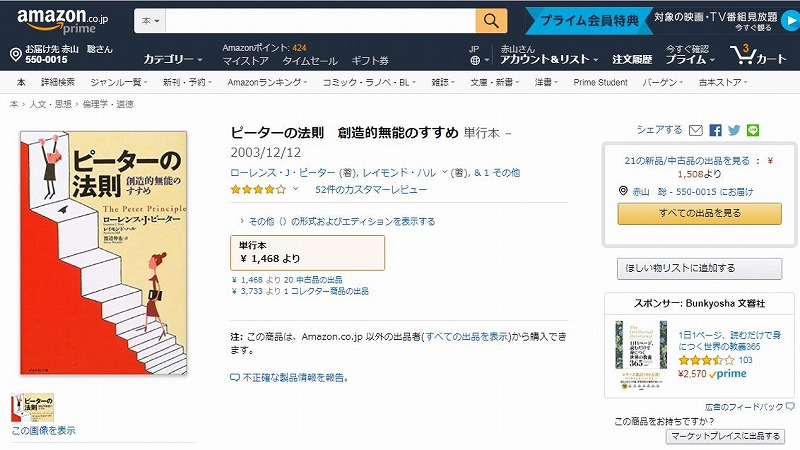The image size is (800, 450).
Task: Click the orange search magnifier button
Action: (x=491, y=21)
